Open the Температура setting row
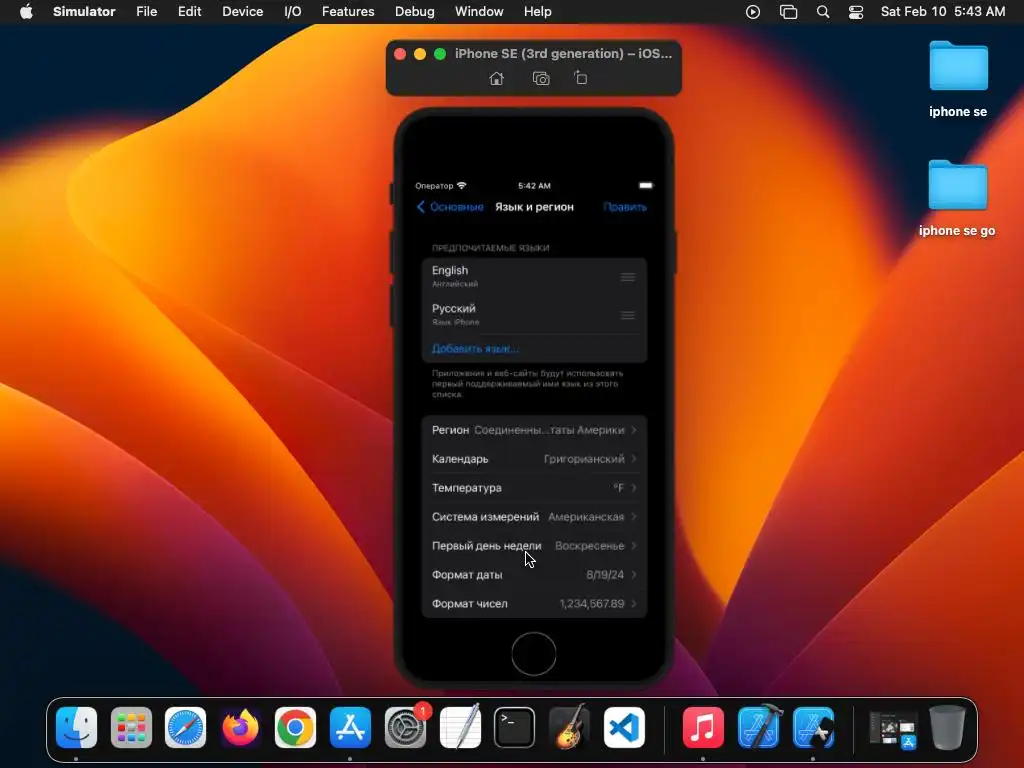 [534, 488]
